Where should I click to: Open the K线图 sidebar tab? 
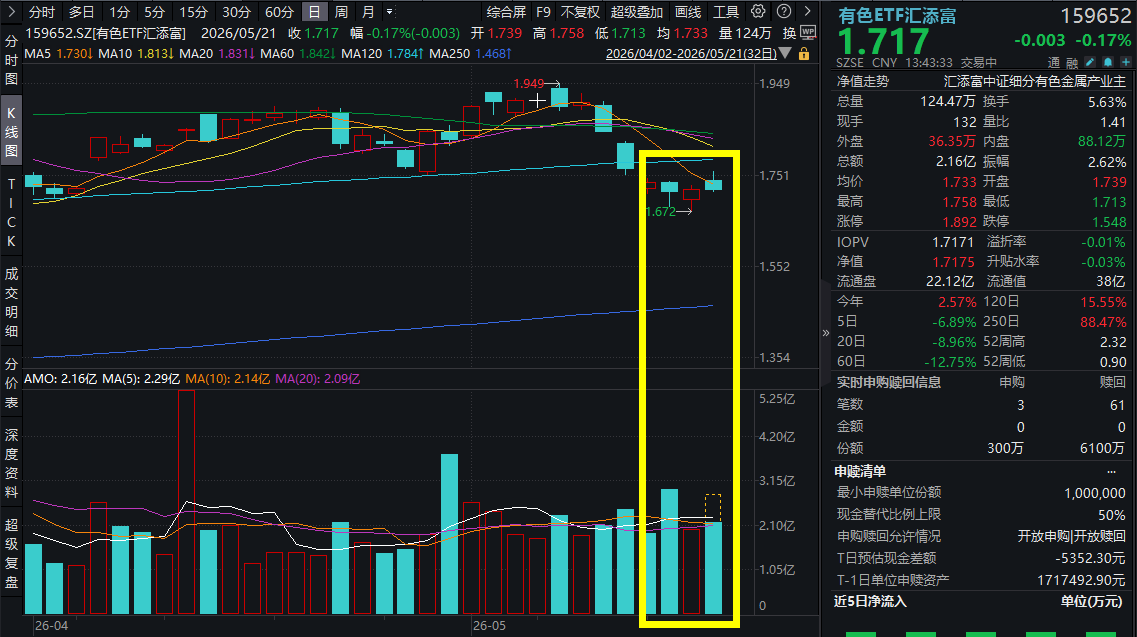click(11, 132)
